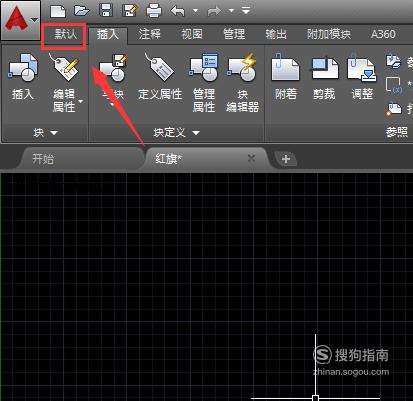Image resolution: width=413 pixels, height=401 pixels.
Task: Create a new drawing from quick access toolbar
Action: point(58,11)
